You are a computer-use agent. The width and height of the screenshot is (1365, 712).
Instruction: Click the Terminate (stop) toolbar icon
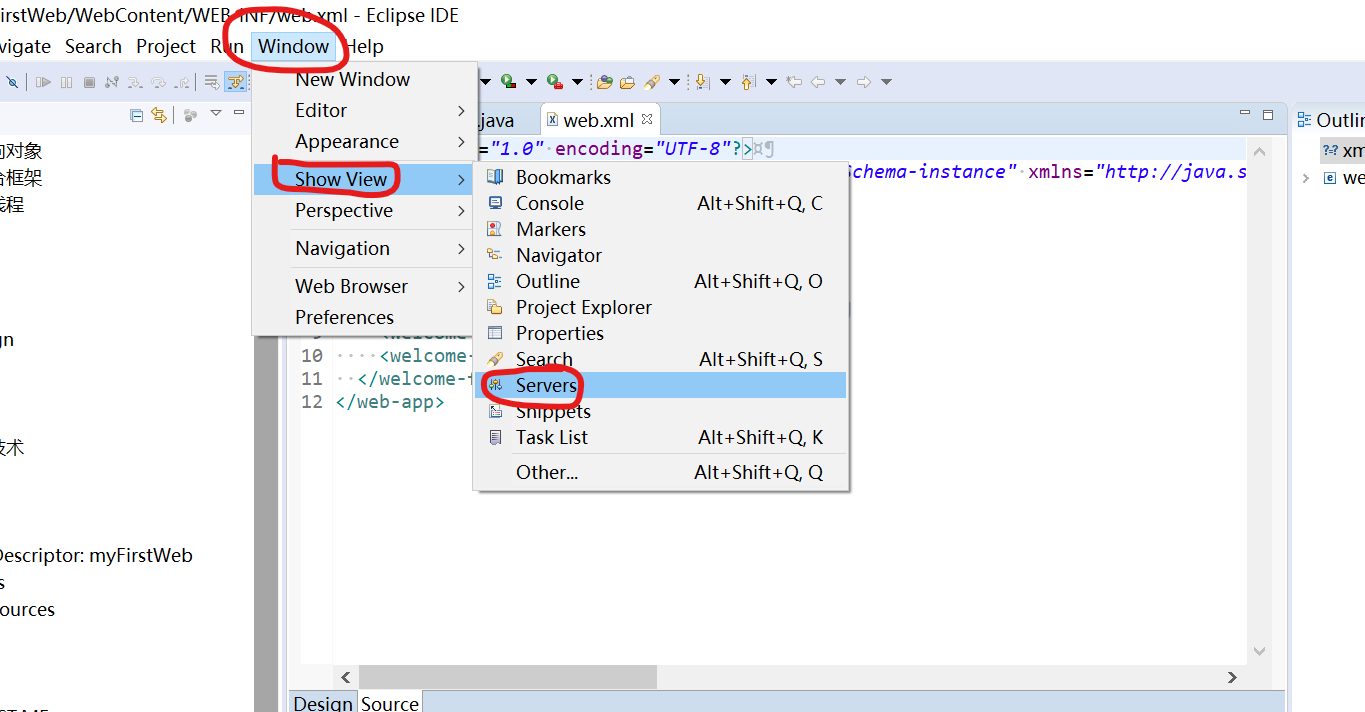pyautogui.click(x=89, y=82)
